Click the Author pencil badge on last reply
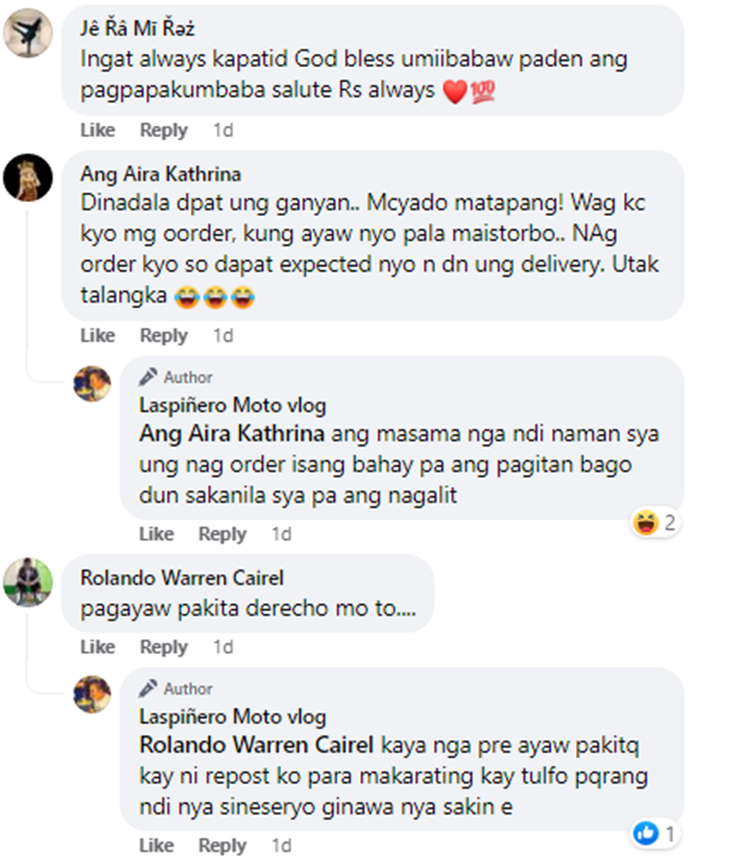 [176, 689]
